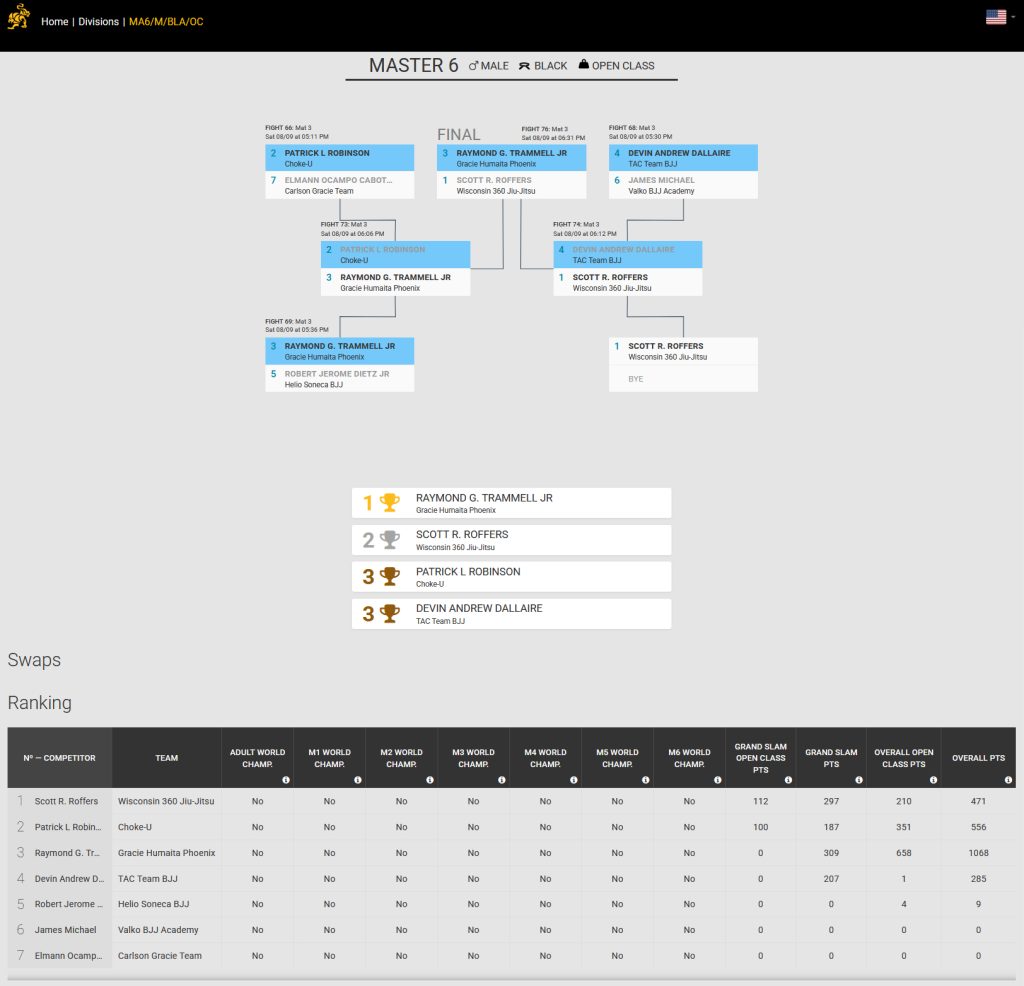Image resolution: width=1024 pixels, height=986 pixels.
Task: Click the Open Class weight icon
Action: 584,65
